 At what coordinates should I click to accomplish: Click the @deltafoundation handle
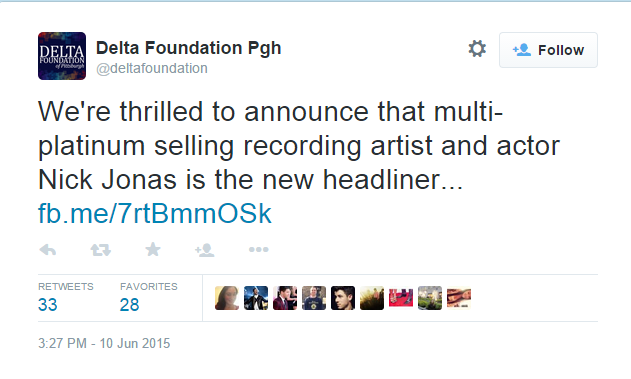152,68
